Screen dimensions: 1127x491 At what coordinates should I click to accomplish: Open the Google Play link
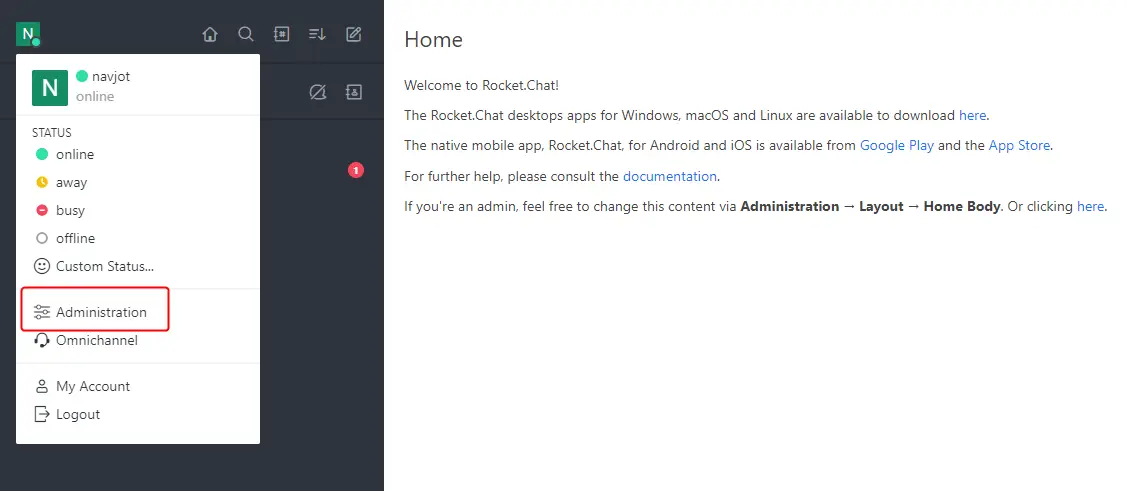[x=897, y=145]
